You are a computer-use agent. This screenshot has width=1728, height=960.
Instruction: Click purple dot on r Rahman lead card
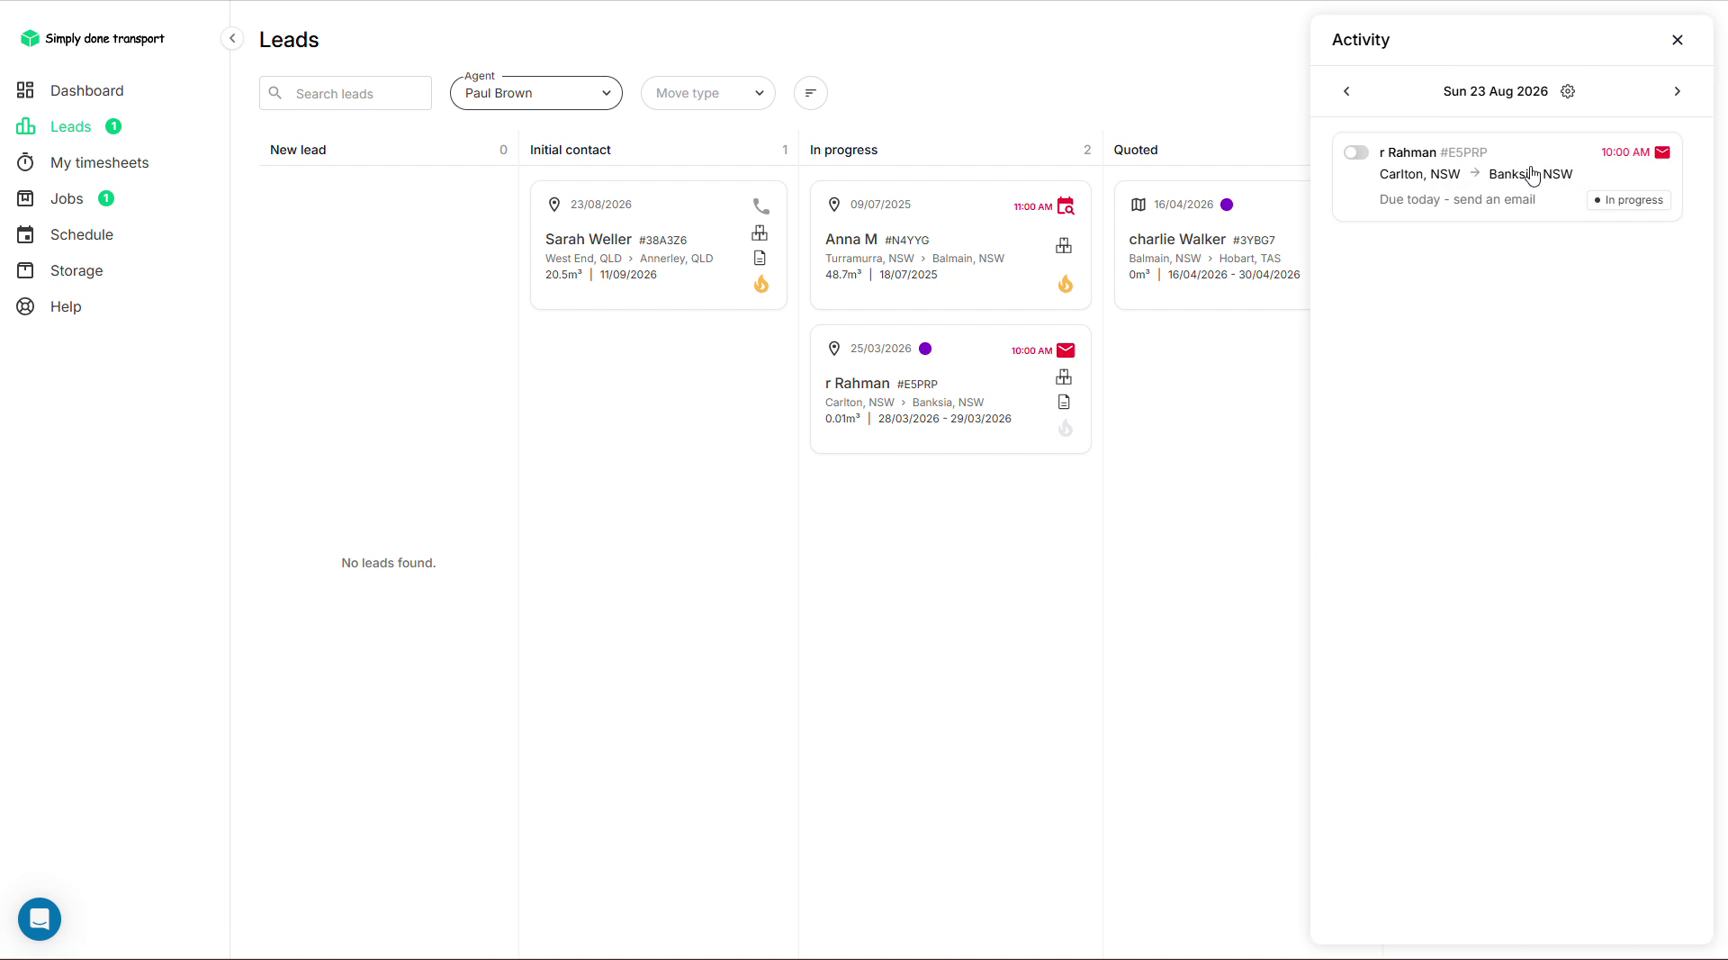click(x=925, y=349)
